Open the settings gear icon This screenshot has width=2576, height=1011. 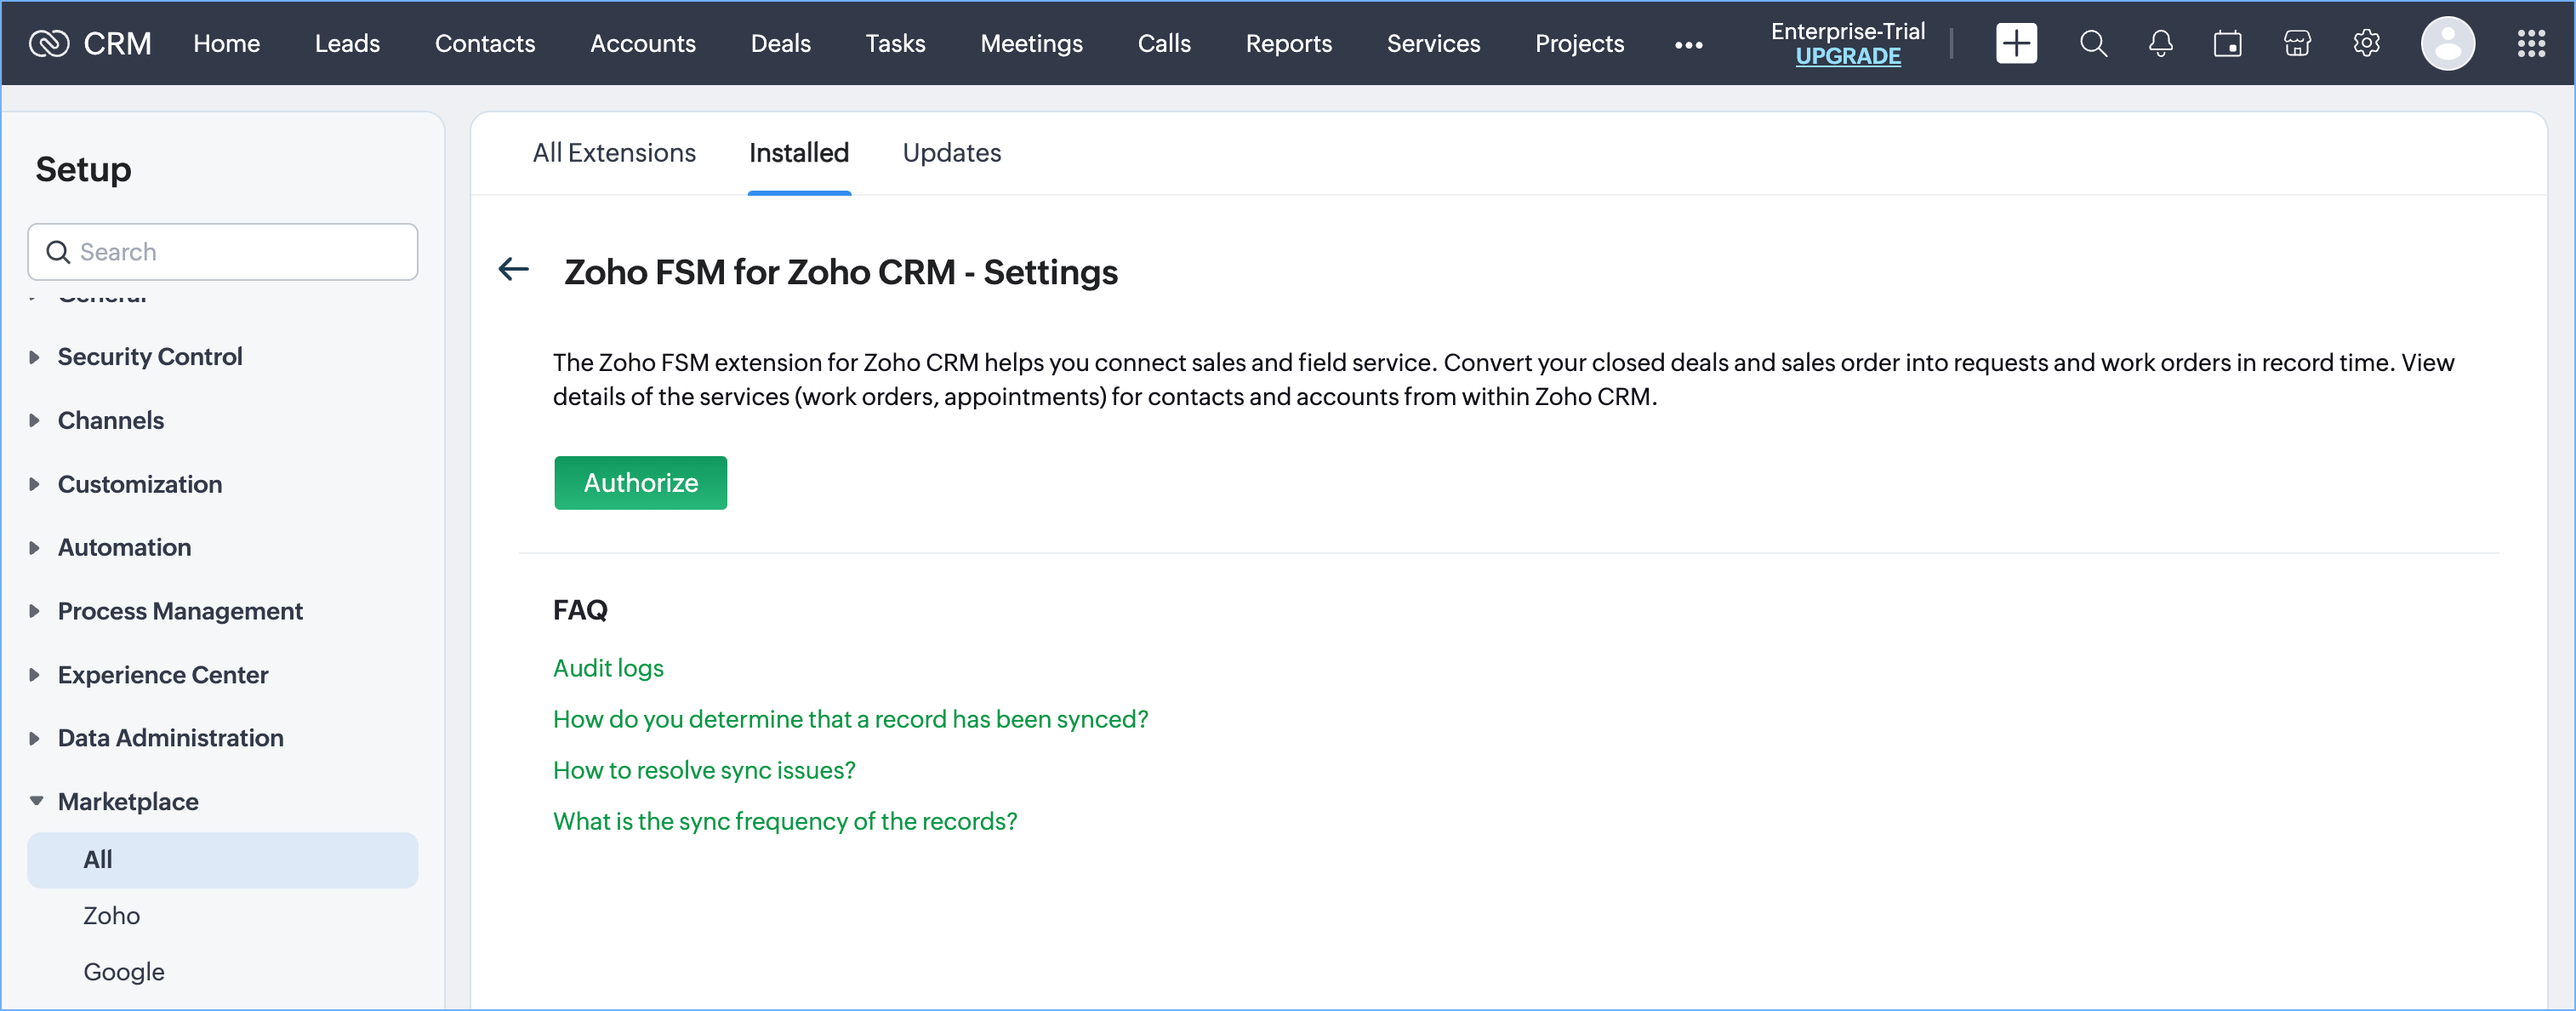(2366, 43)
